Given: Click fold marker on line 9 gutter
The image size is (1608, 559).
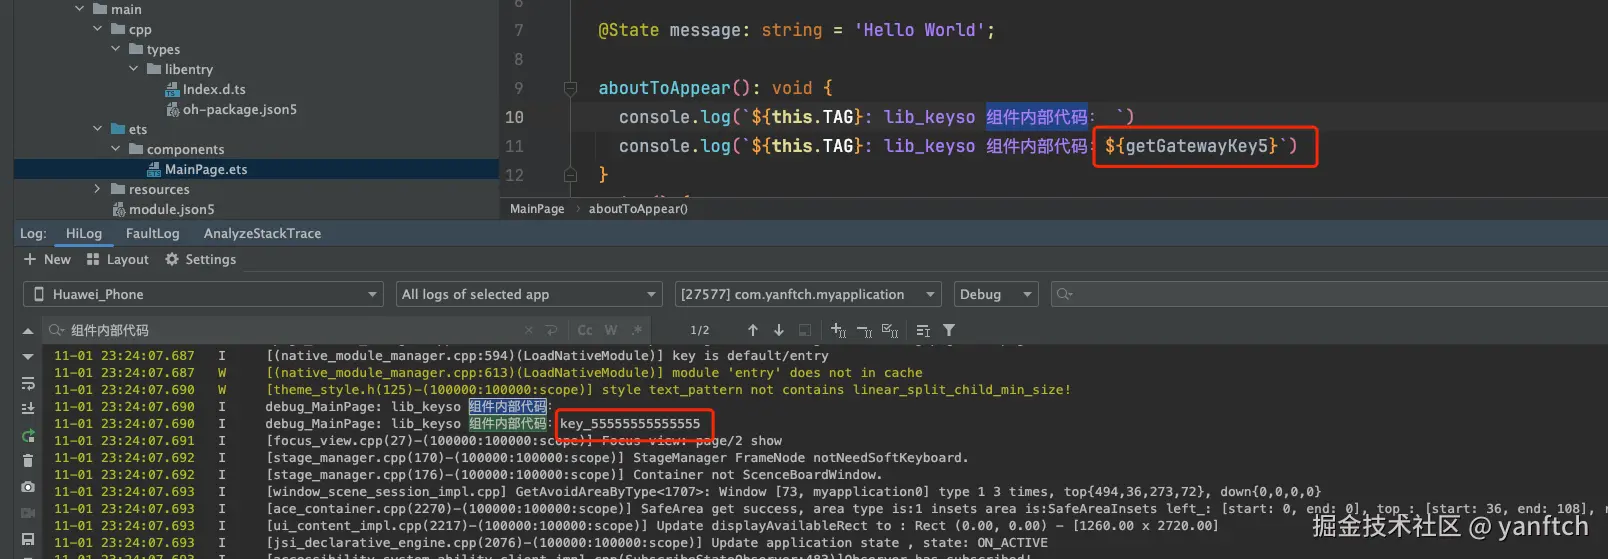Looking at the screenshot, I should click(570, 88).
